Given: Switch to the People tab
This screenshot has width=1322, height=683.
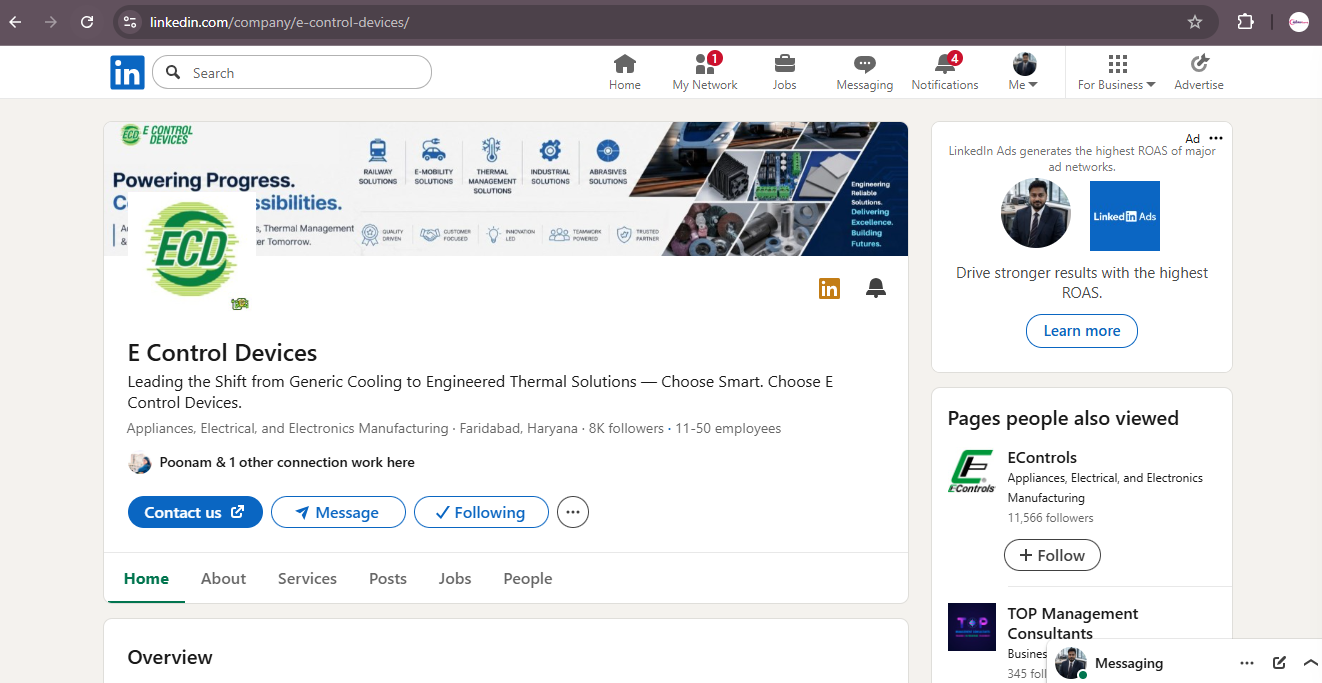Looking at the screenshot, I should pos(528,579).
